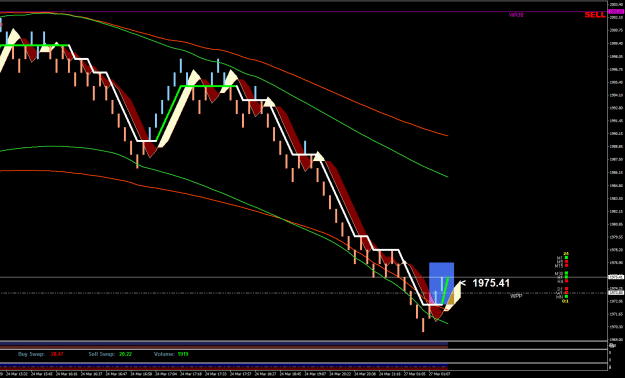Click the Sell Swap value 20.22
This screenshot has height=378, width=625.
point(125,354)
